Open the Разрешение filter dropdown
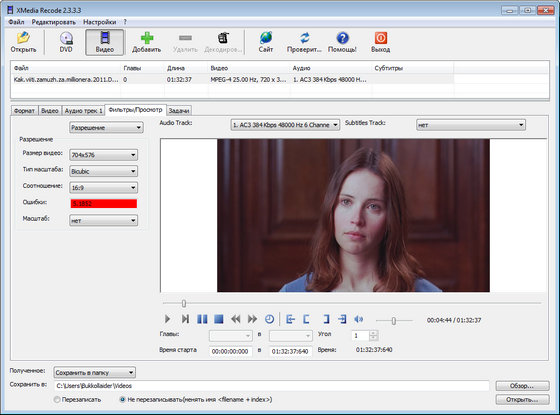 click(106, 128)
